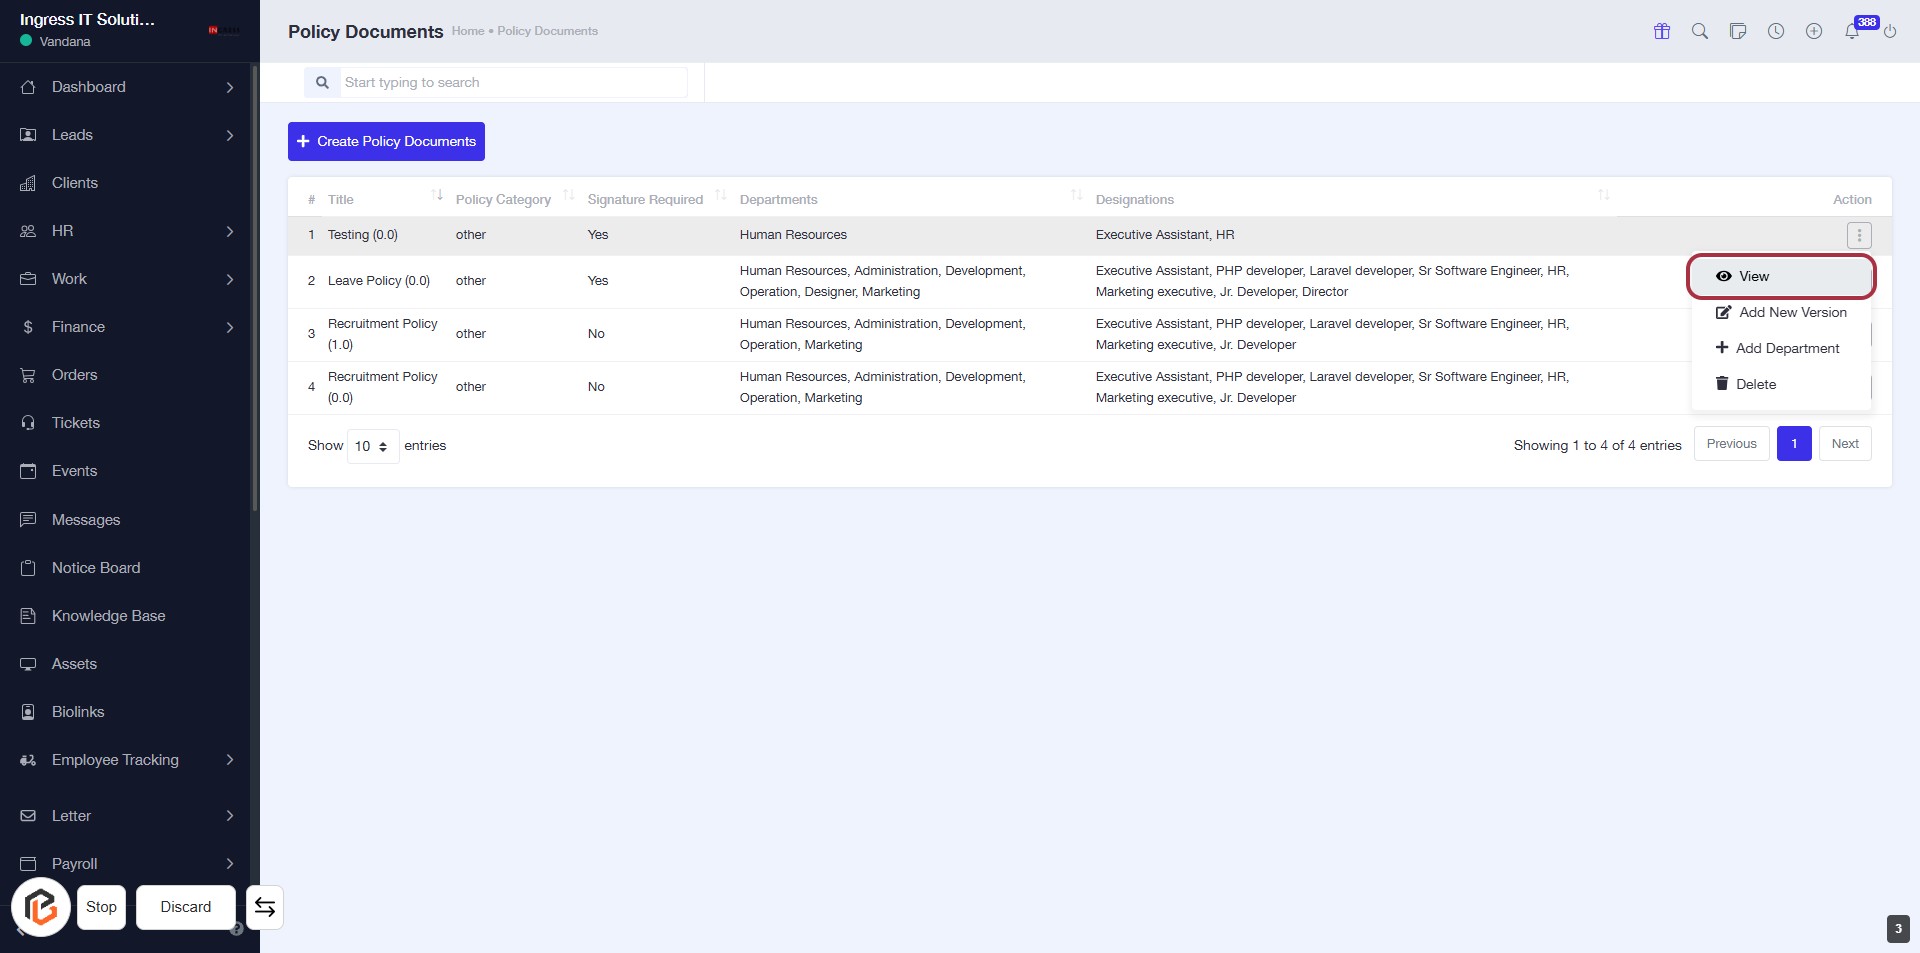
Task: Open the entries-per-page dropdown showing 10
Action: pyautogui.click(x=372, y=446)
